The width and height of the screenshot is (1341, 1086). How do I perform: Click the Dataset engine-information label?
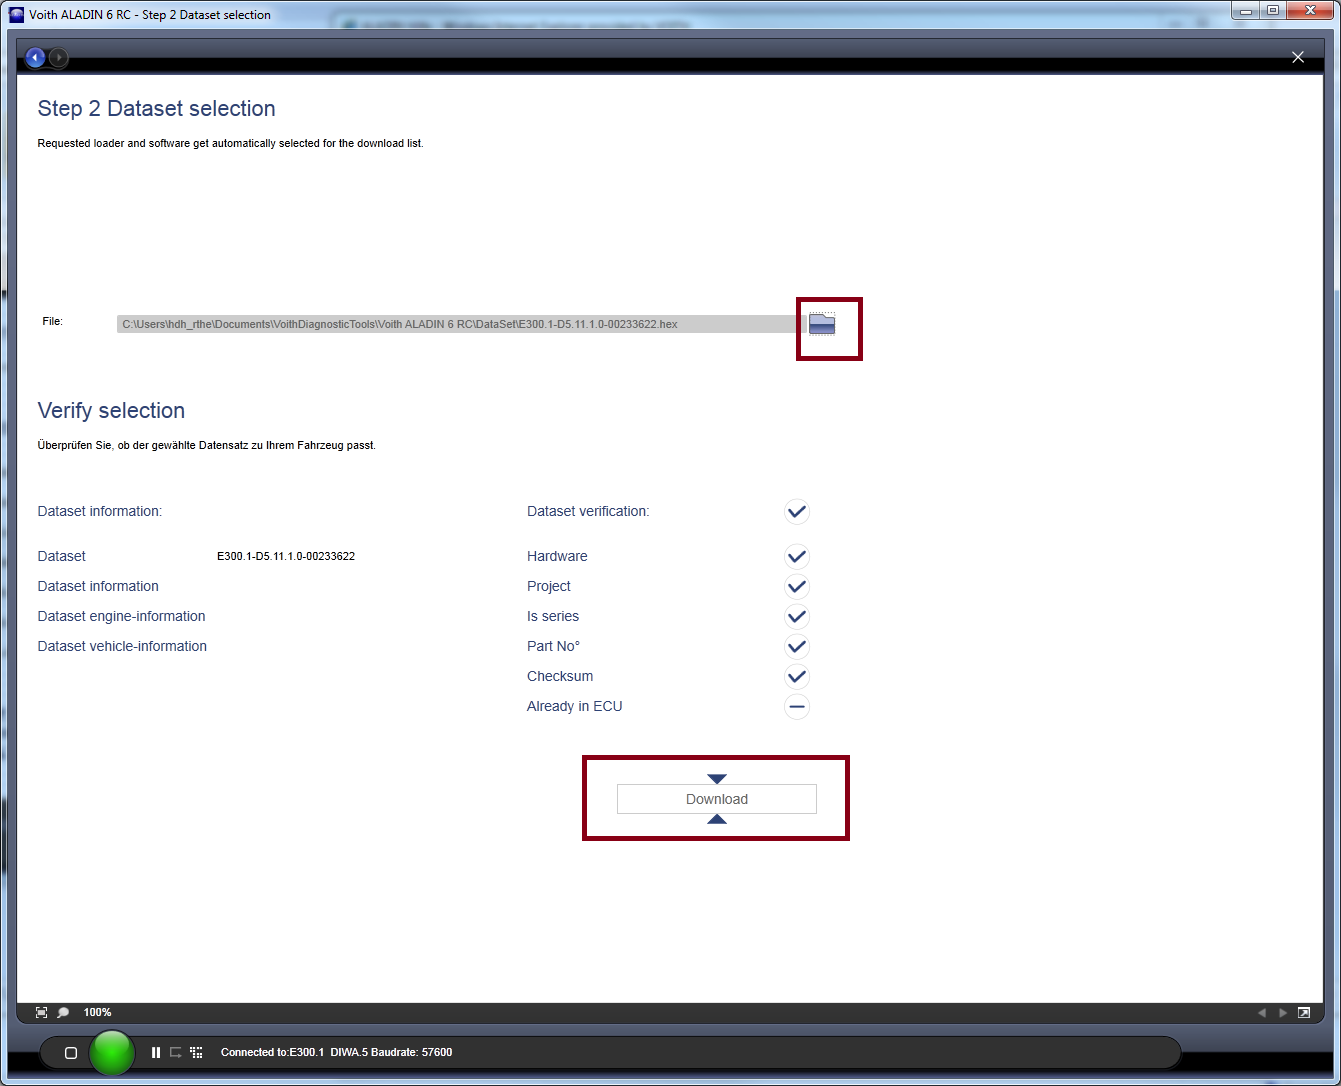(x=122, y=617)
